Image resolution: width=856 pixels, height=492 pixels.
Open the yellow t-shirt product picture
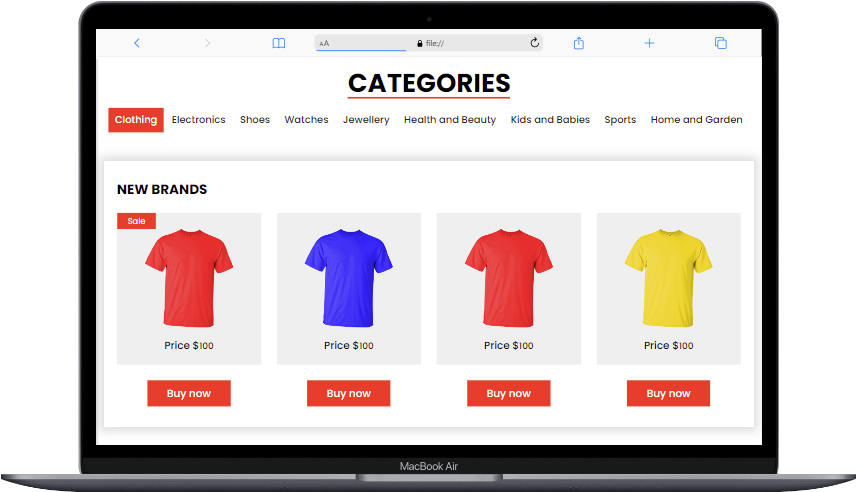[668, 278]
